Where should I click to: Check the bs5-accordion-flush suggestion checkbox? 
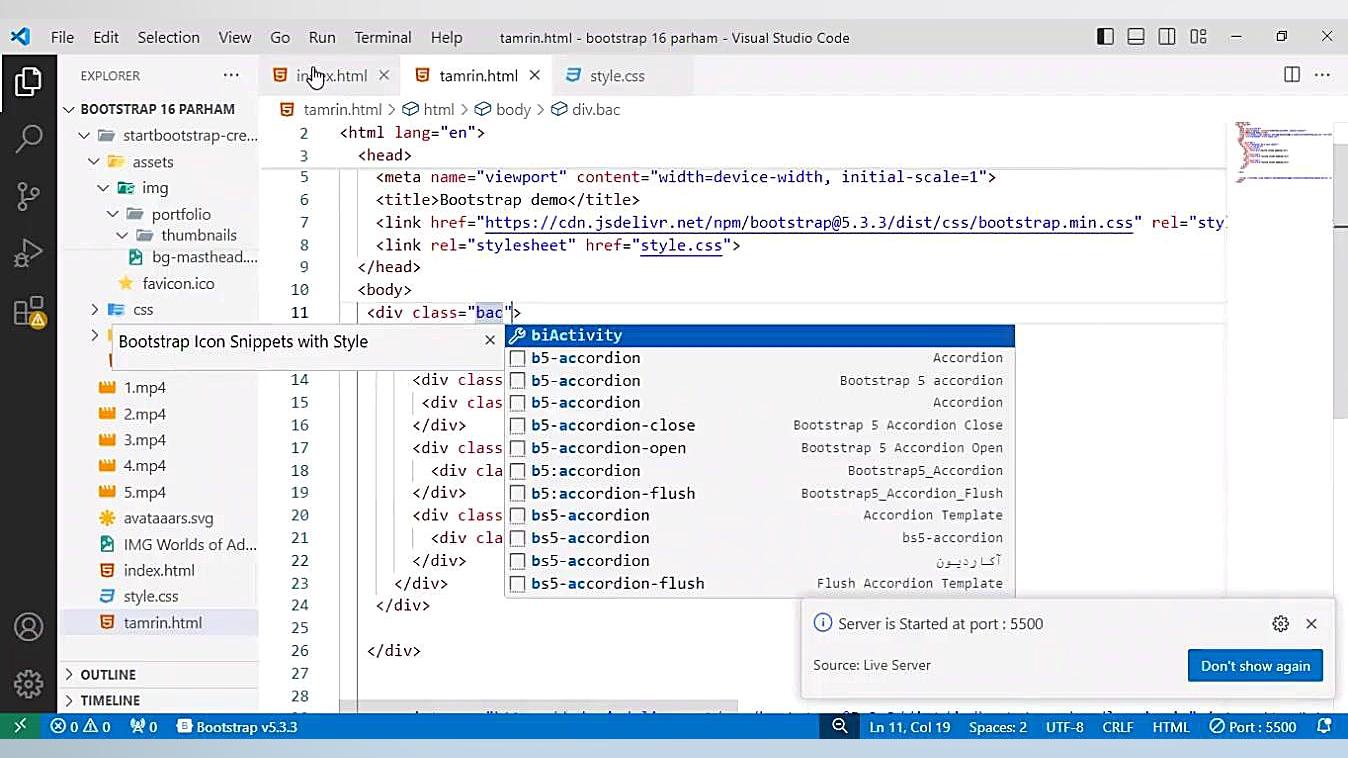coord(517,584)
